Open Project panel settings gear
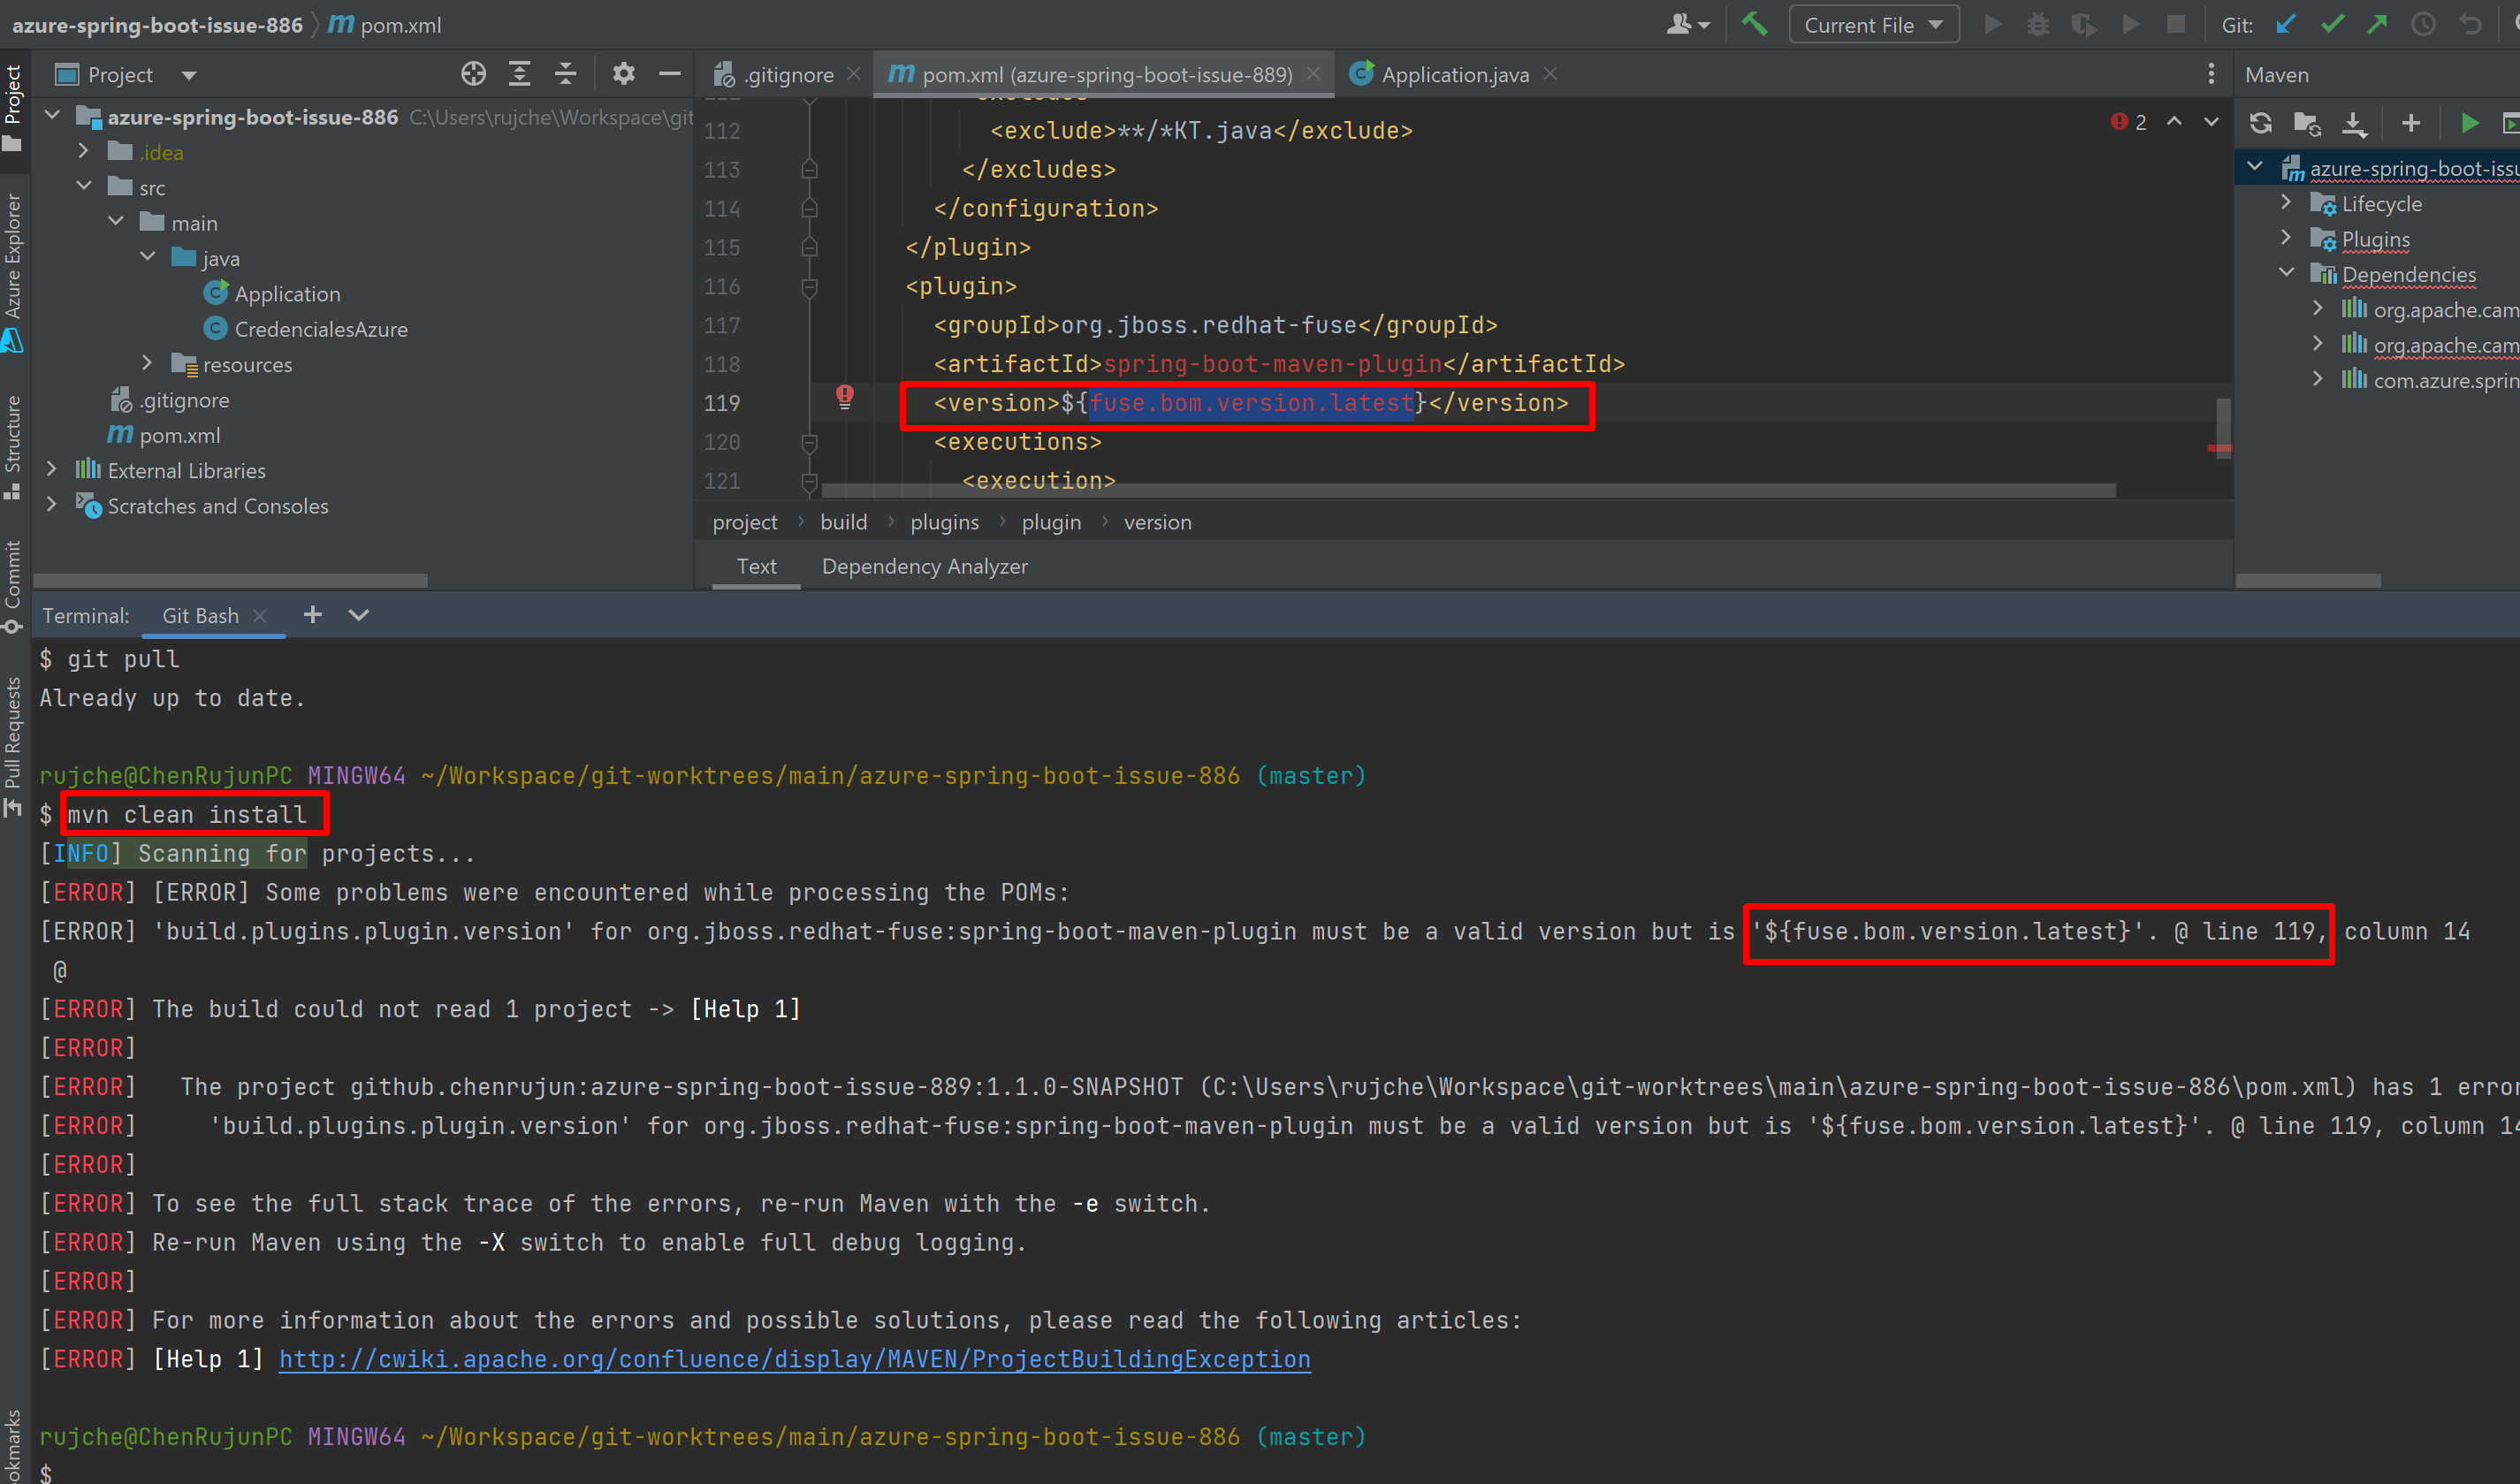The height and width of the screenshot is (1484, 2520). [623, 74]
